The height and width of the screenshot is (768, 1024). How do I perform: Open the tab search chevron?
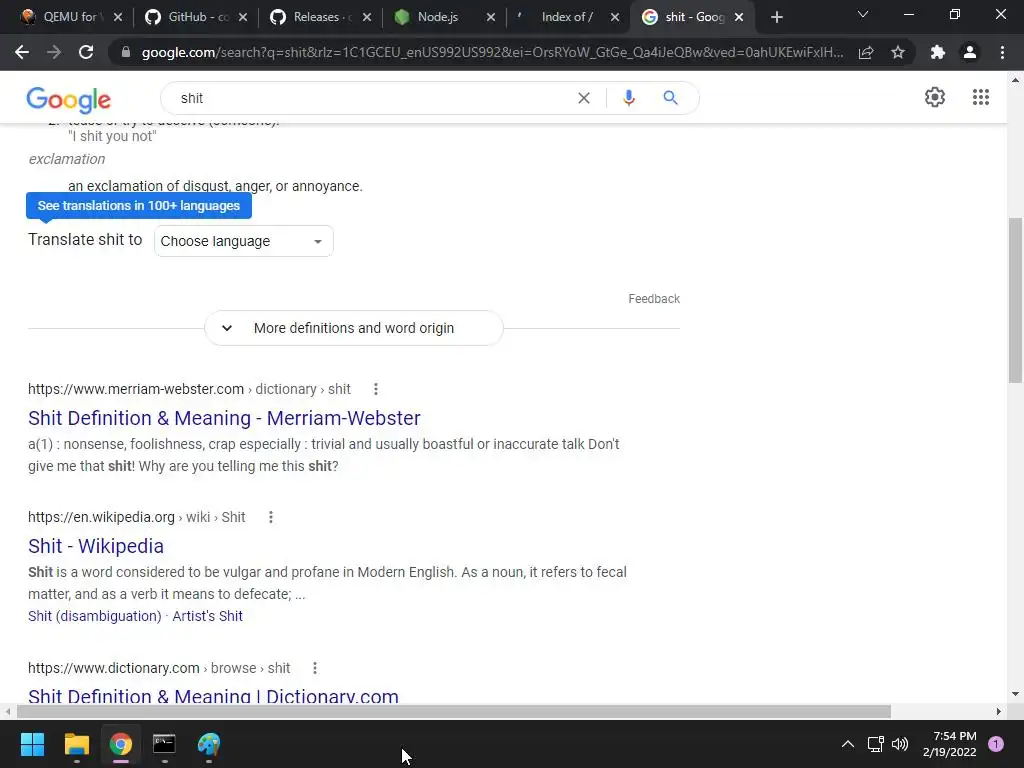tap(863, 14)
